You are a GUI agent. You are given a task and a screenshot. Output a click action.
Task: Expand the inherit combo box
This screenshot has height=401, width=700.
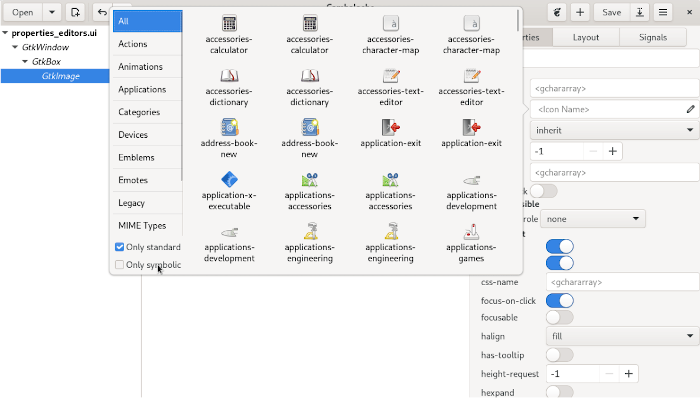pos(614,130)
